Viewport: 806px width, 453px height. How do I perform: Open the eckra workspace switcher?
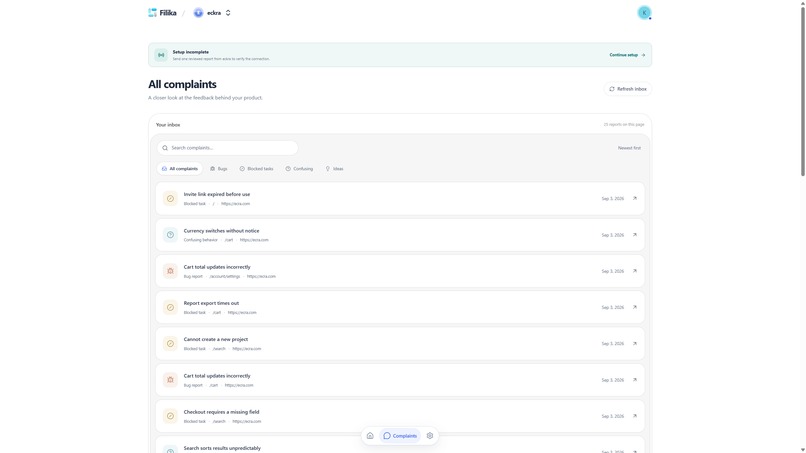(212, 13)
